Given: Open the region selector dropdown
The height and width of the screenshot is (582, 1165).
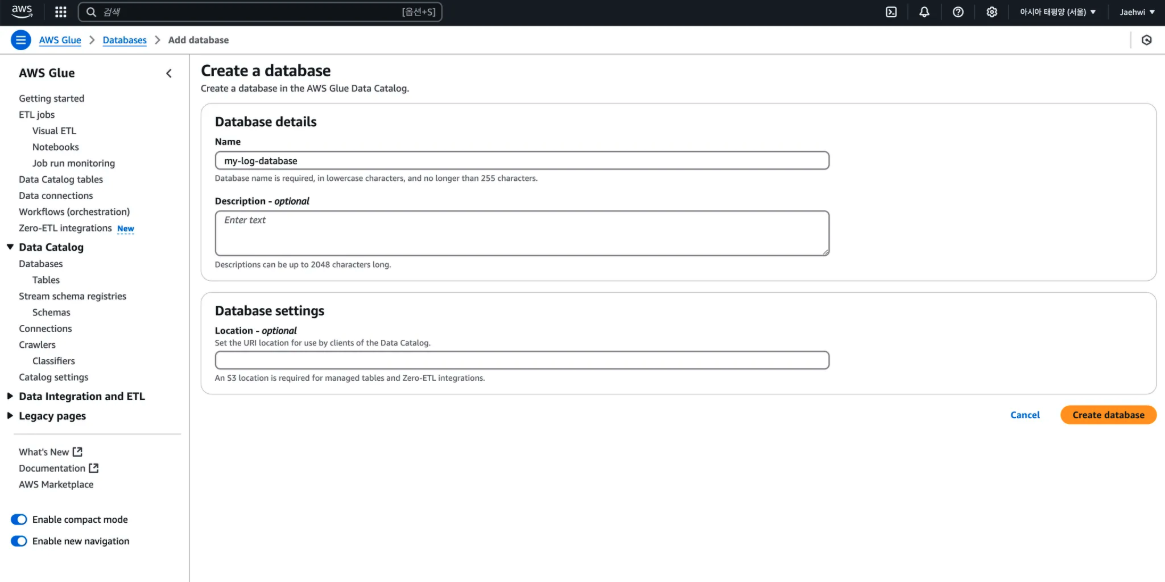Looking at the screenshot, I should click(1057, 12).
